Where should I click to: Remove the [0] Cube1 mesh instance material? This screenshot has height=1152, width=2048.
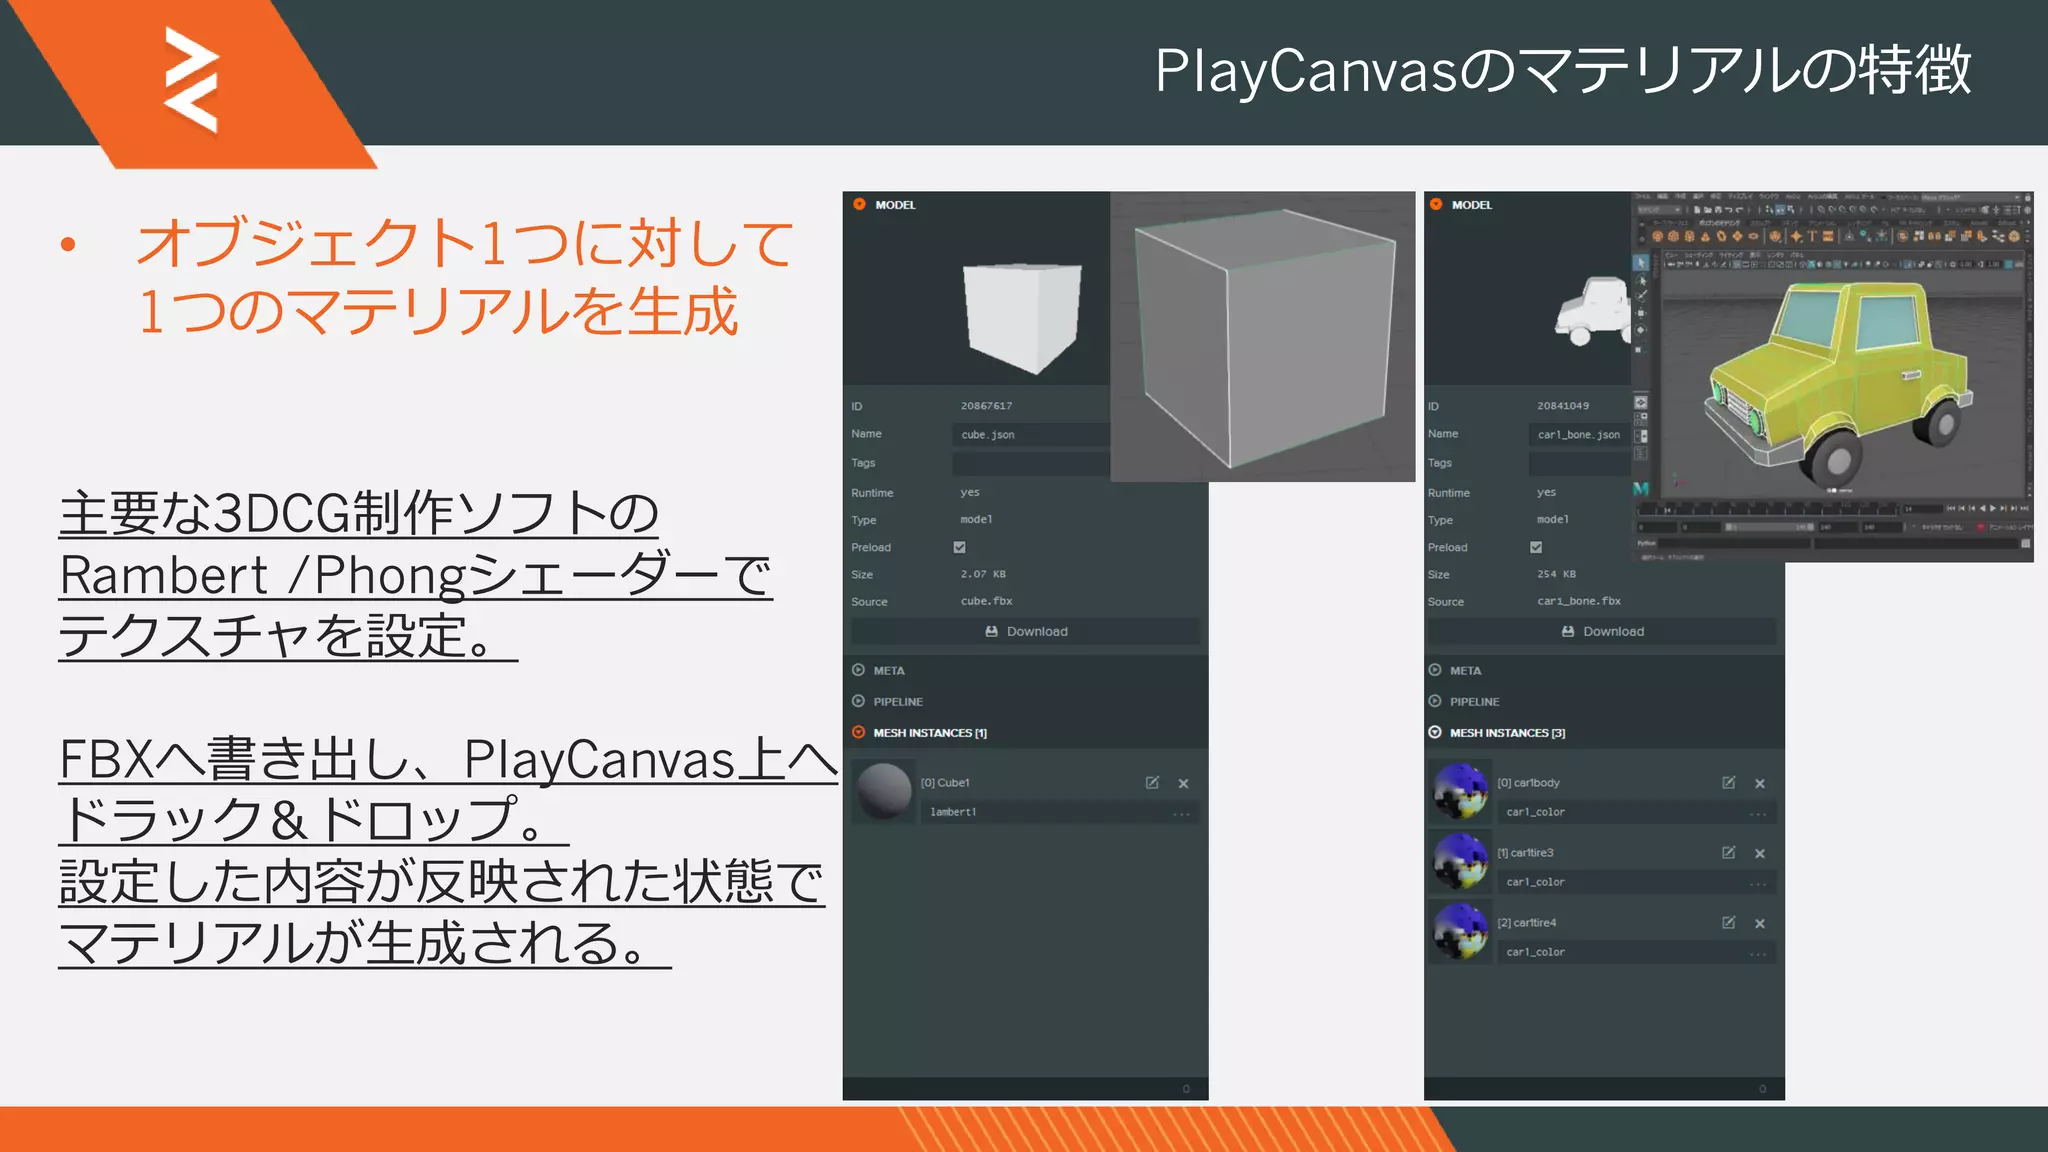point(1184,784)
